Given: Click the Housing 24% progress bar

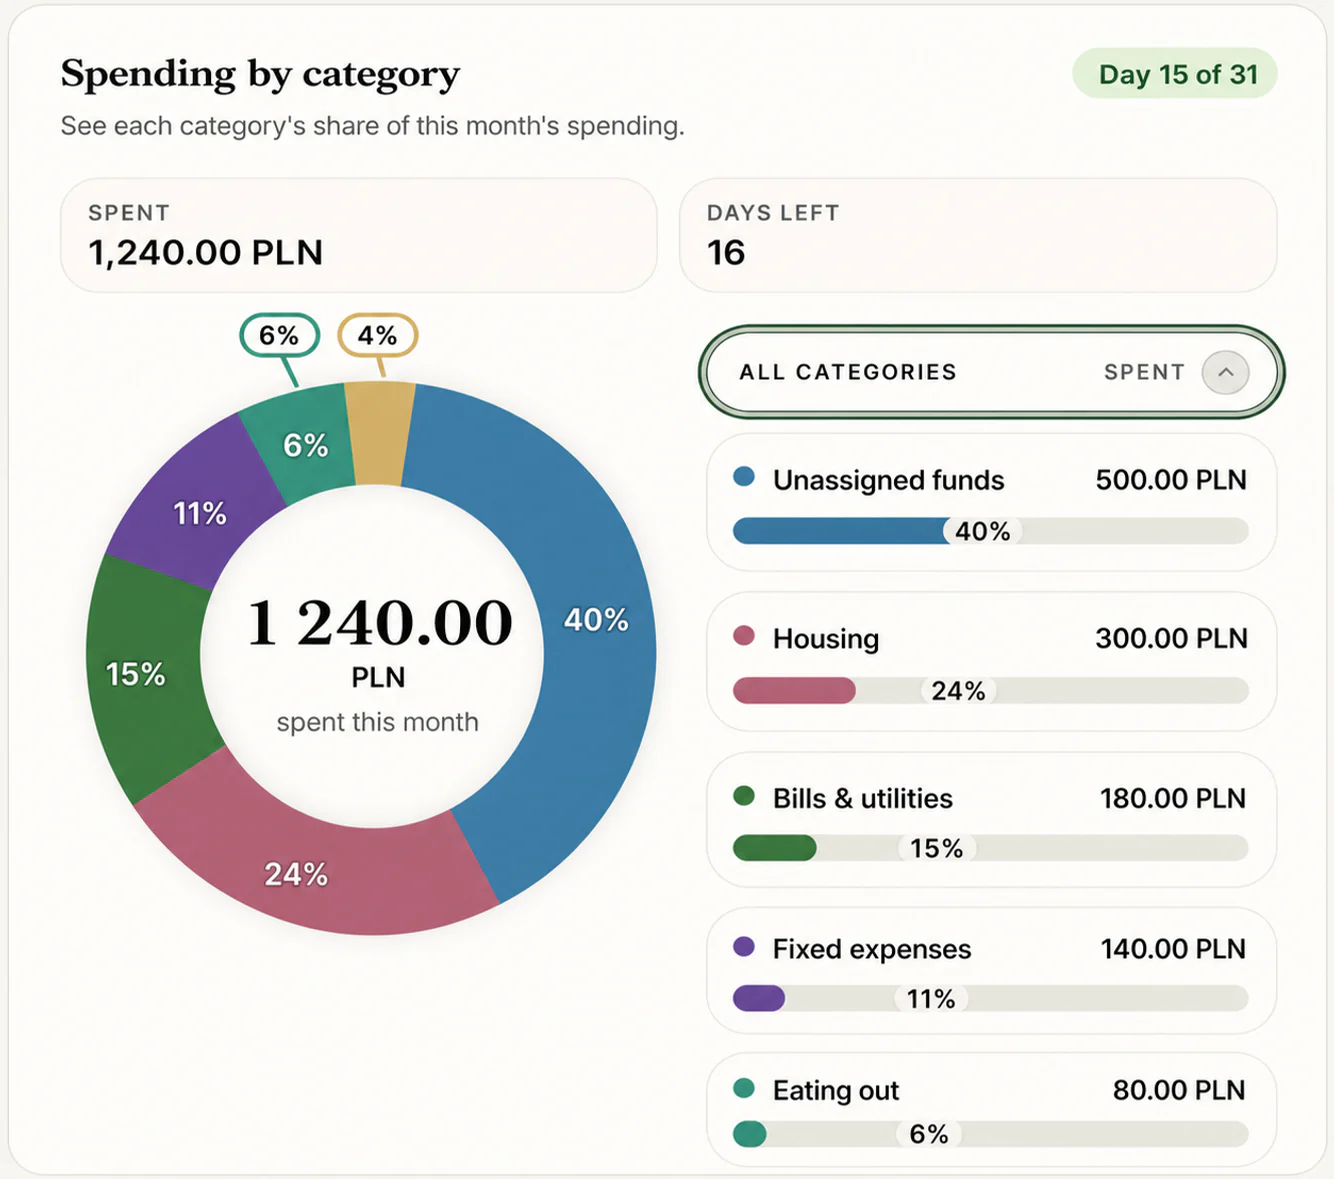Looking at the screenshot, I should (x=990, y=690).
